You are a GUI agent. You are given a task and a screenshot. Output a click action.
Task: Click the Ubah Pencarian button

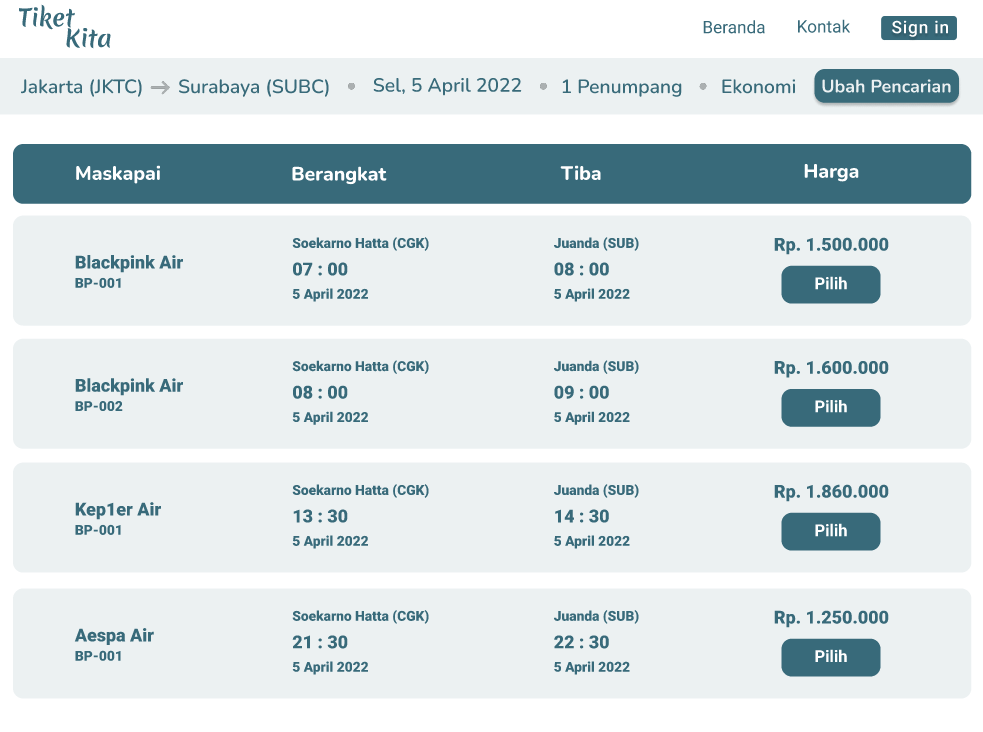[x=886, y=86]
